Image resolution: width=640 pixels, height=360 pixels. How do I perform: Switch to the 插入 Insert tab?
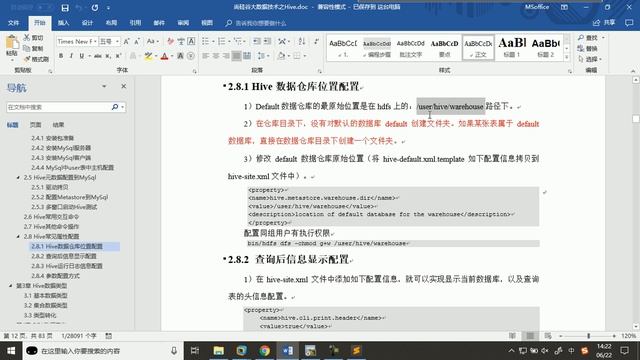pos(63,23)
